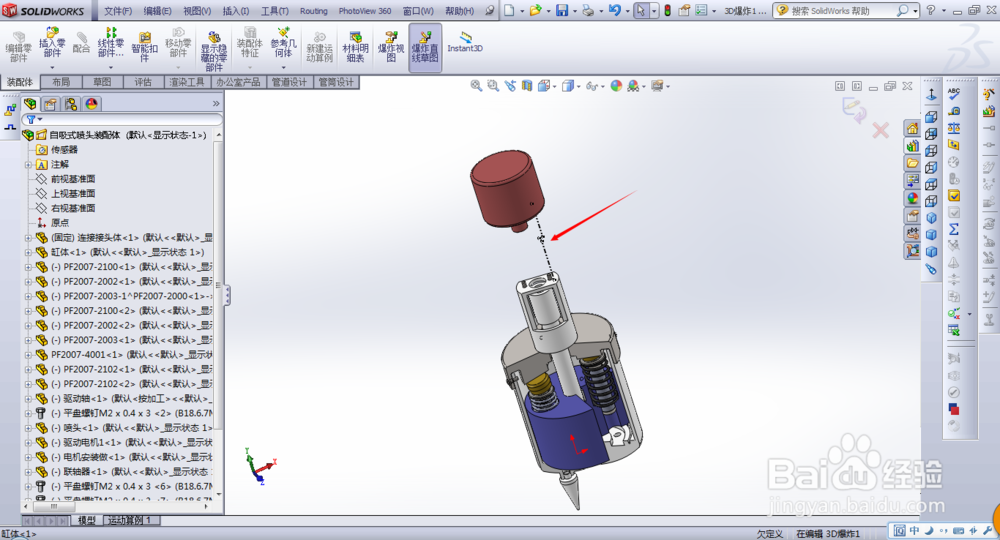
Task: Run the spell checker ABC tool
Action: tap(953, 94)
